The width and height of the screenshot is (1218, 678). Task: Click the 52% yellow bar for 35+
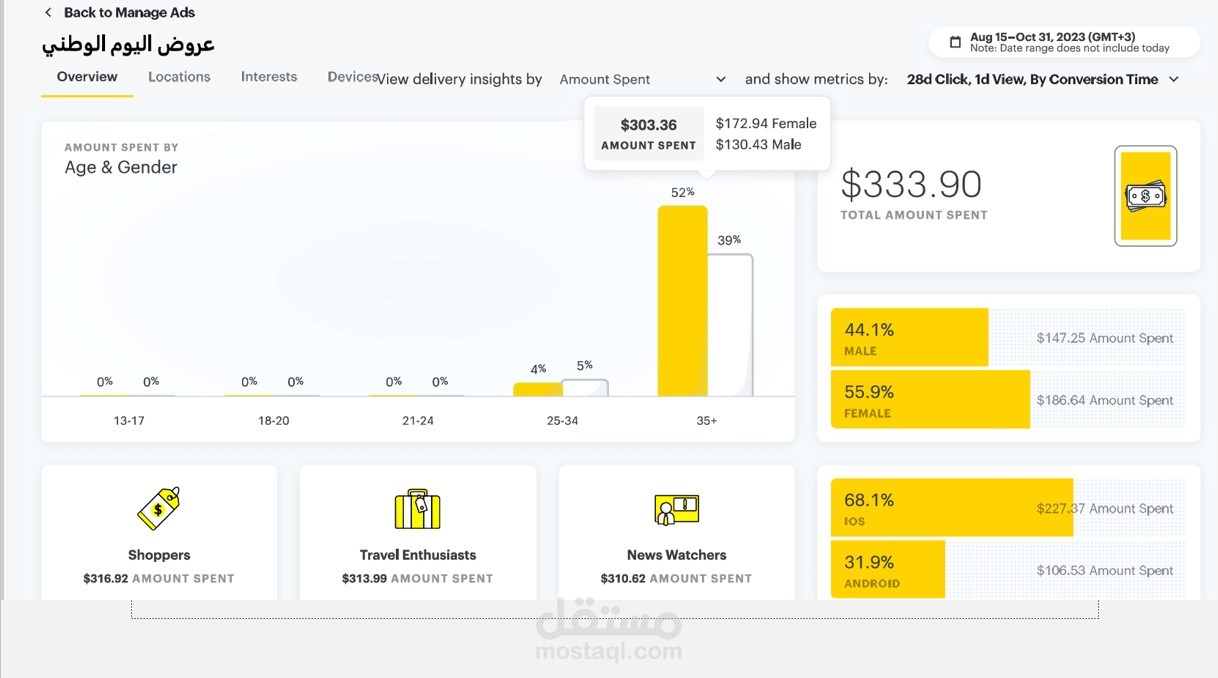click(x=682, y=301)
